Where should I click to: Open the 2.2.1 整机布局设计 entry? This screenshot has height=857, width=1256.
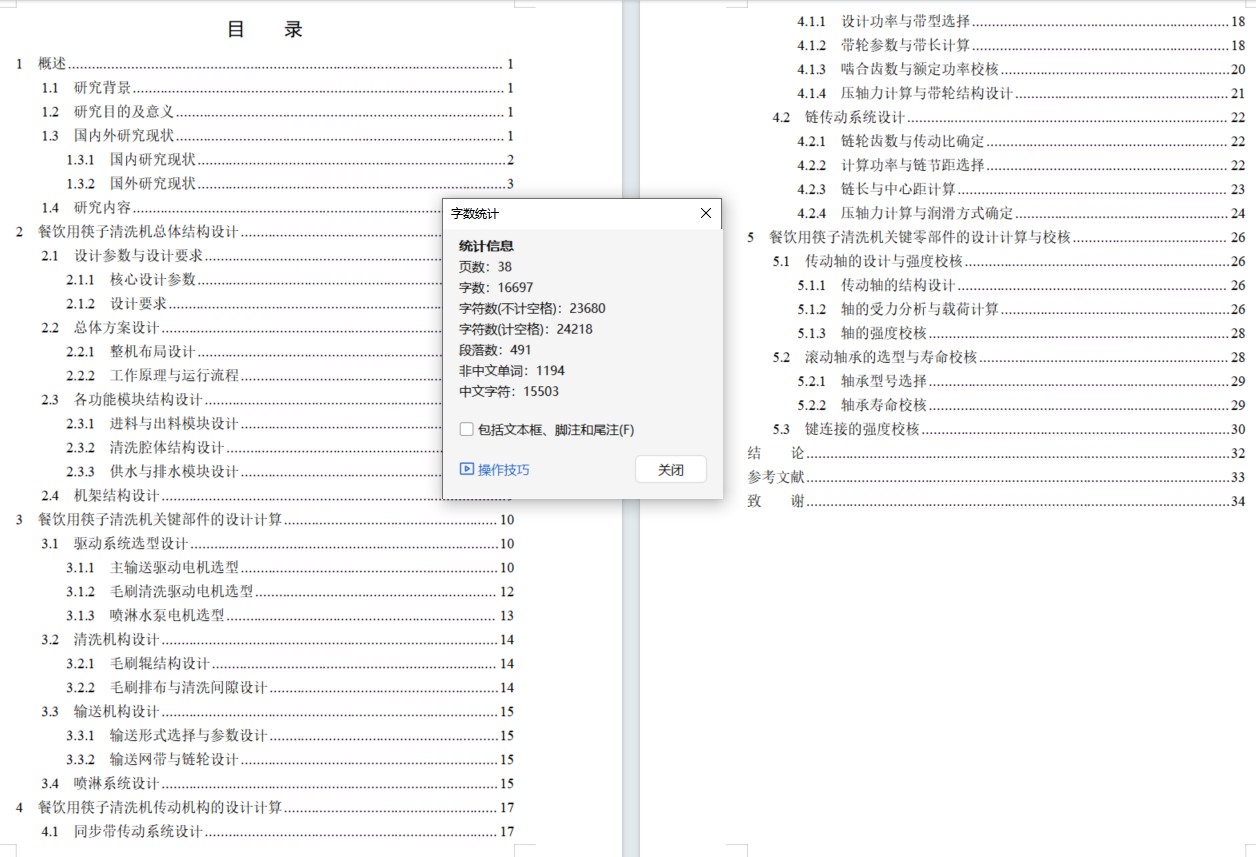(x=255, y=352)
